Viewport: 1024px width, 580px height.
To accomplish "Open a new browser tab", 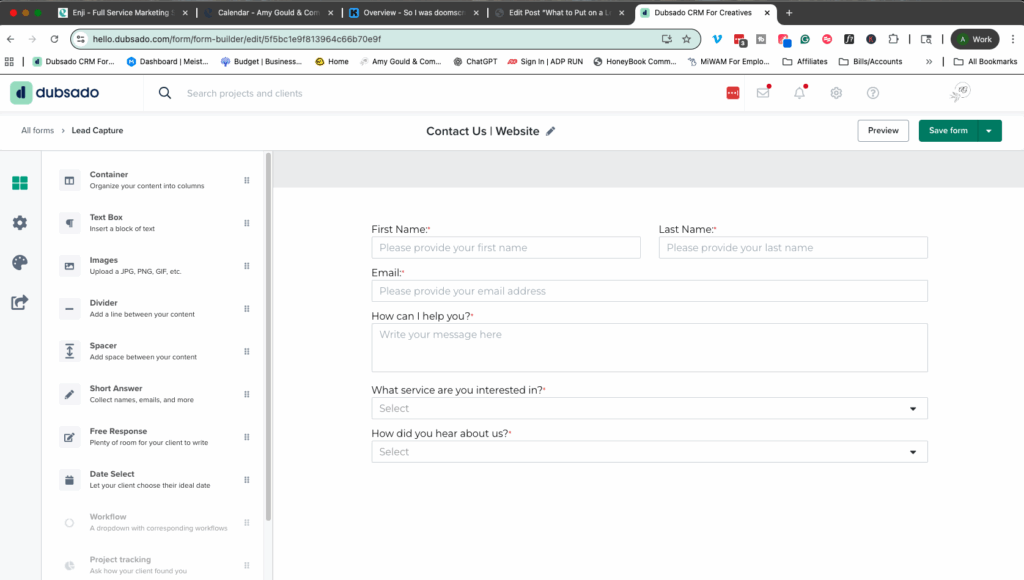I will 789,12.
